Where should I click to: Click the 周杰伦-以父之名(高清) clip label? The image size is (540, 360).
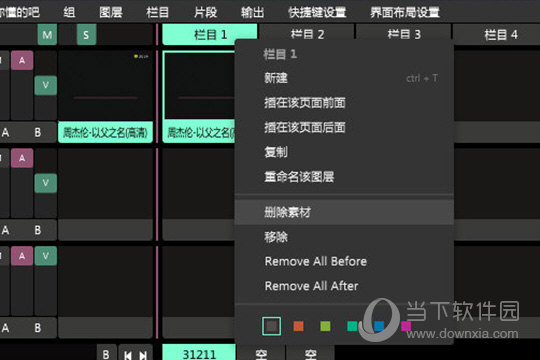[x=105, y=132]
